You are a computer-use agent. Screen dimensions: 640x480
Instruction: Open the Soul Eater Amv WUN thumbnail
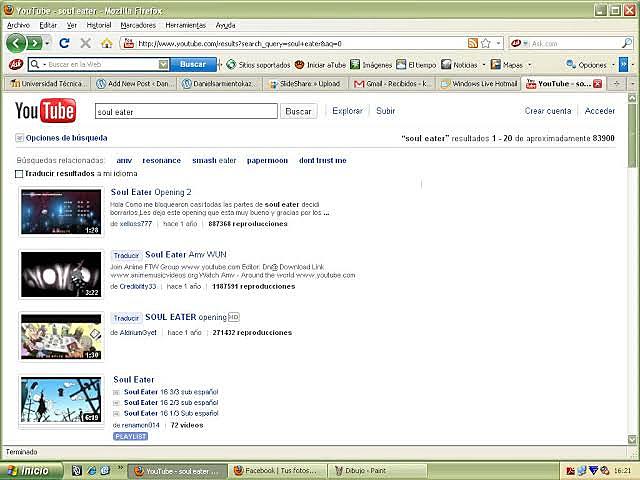pyautogui.click(x=61, y=274)
